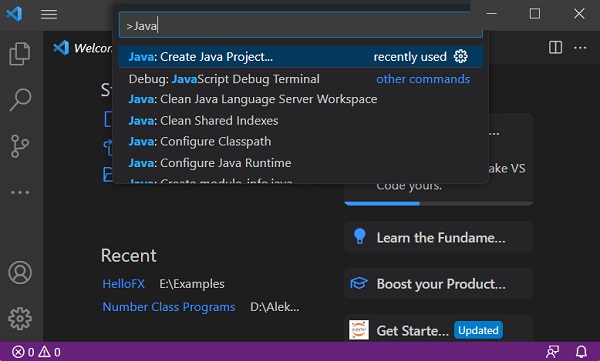Open the Accounts menu icon
600x361 pixels.
(x=20, y=273)
